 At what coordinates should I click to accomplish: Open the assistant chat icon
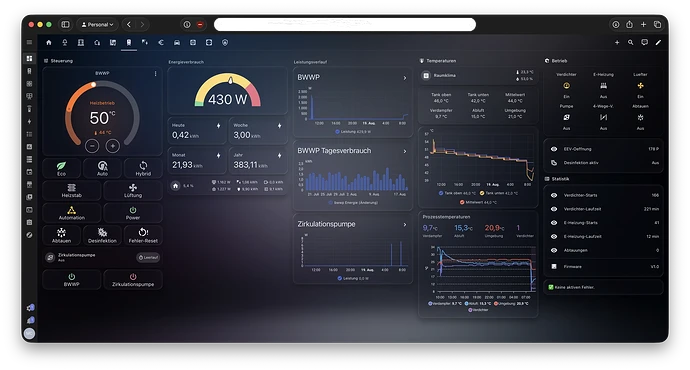point(645,43)
